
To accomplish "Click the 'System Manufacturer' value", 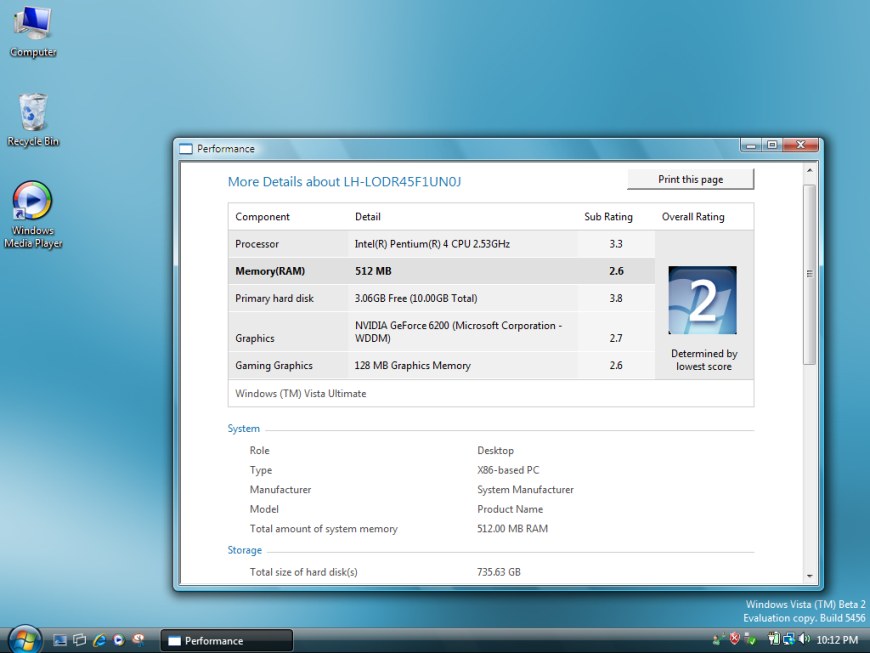I will coord(525,490).
